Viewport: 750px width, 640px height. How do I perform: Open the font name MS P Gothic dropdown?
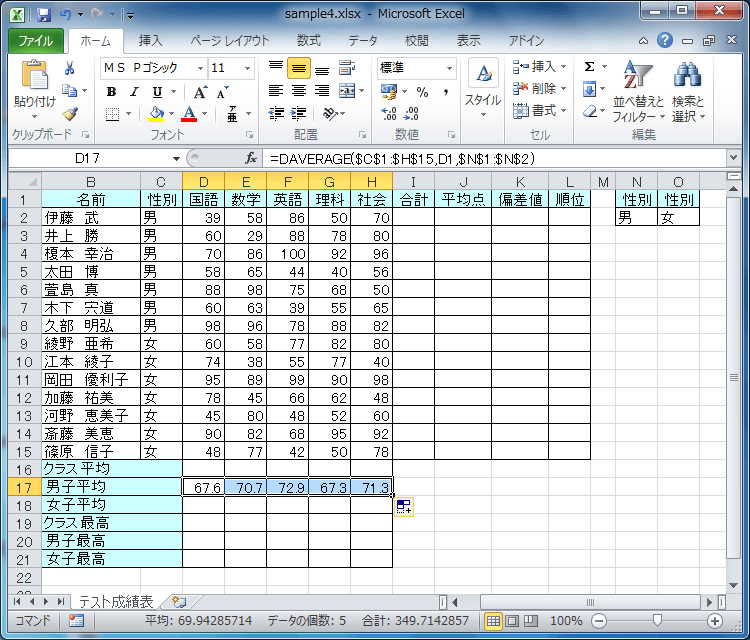[200, 68]
